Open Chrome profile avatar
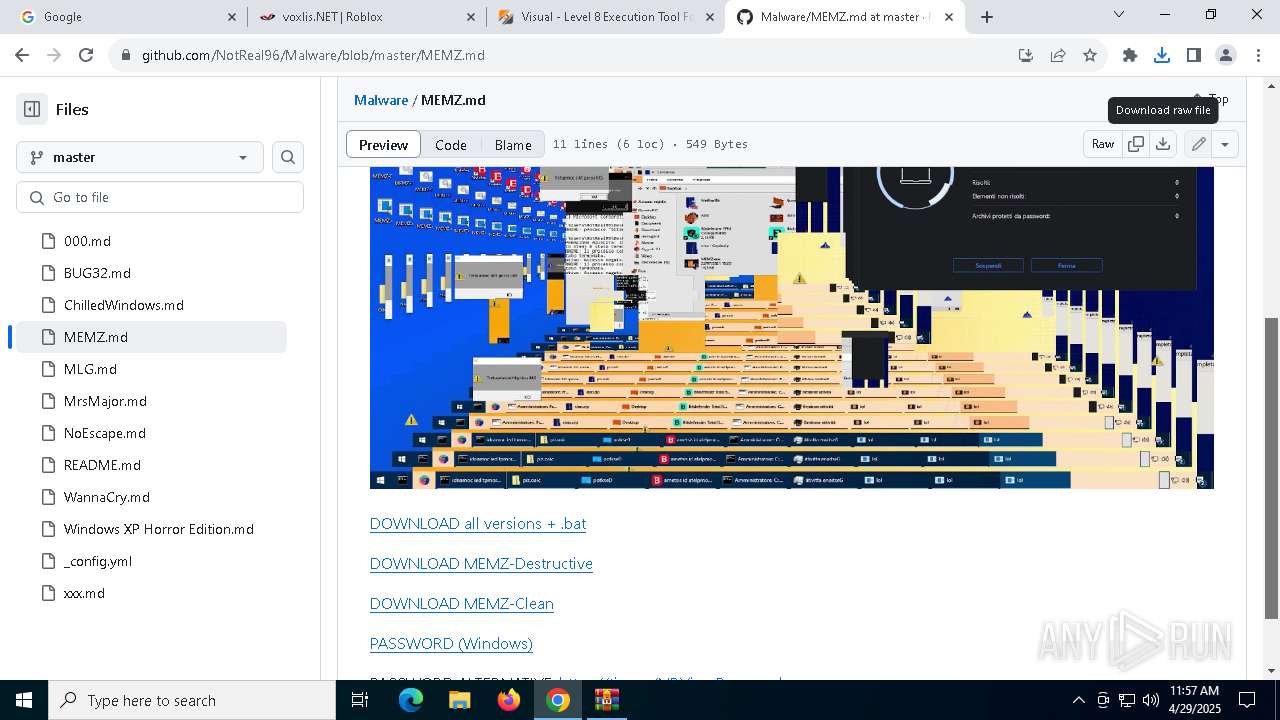Image resolution: width=1280 pixels, height=720 pixels. 1226,55
